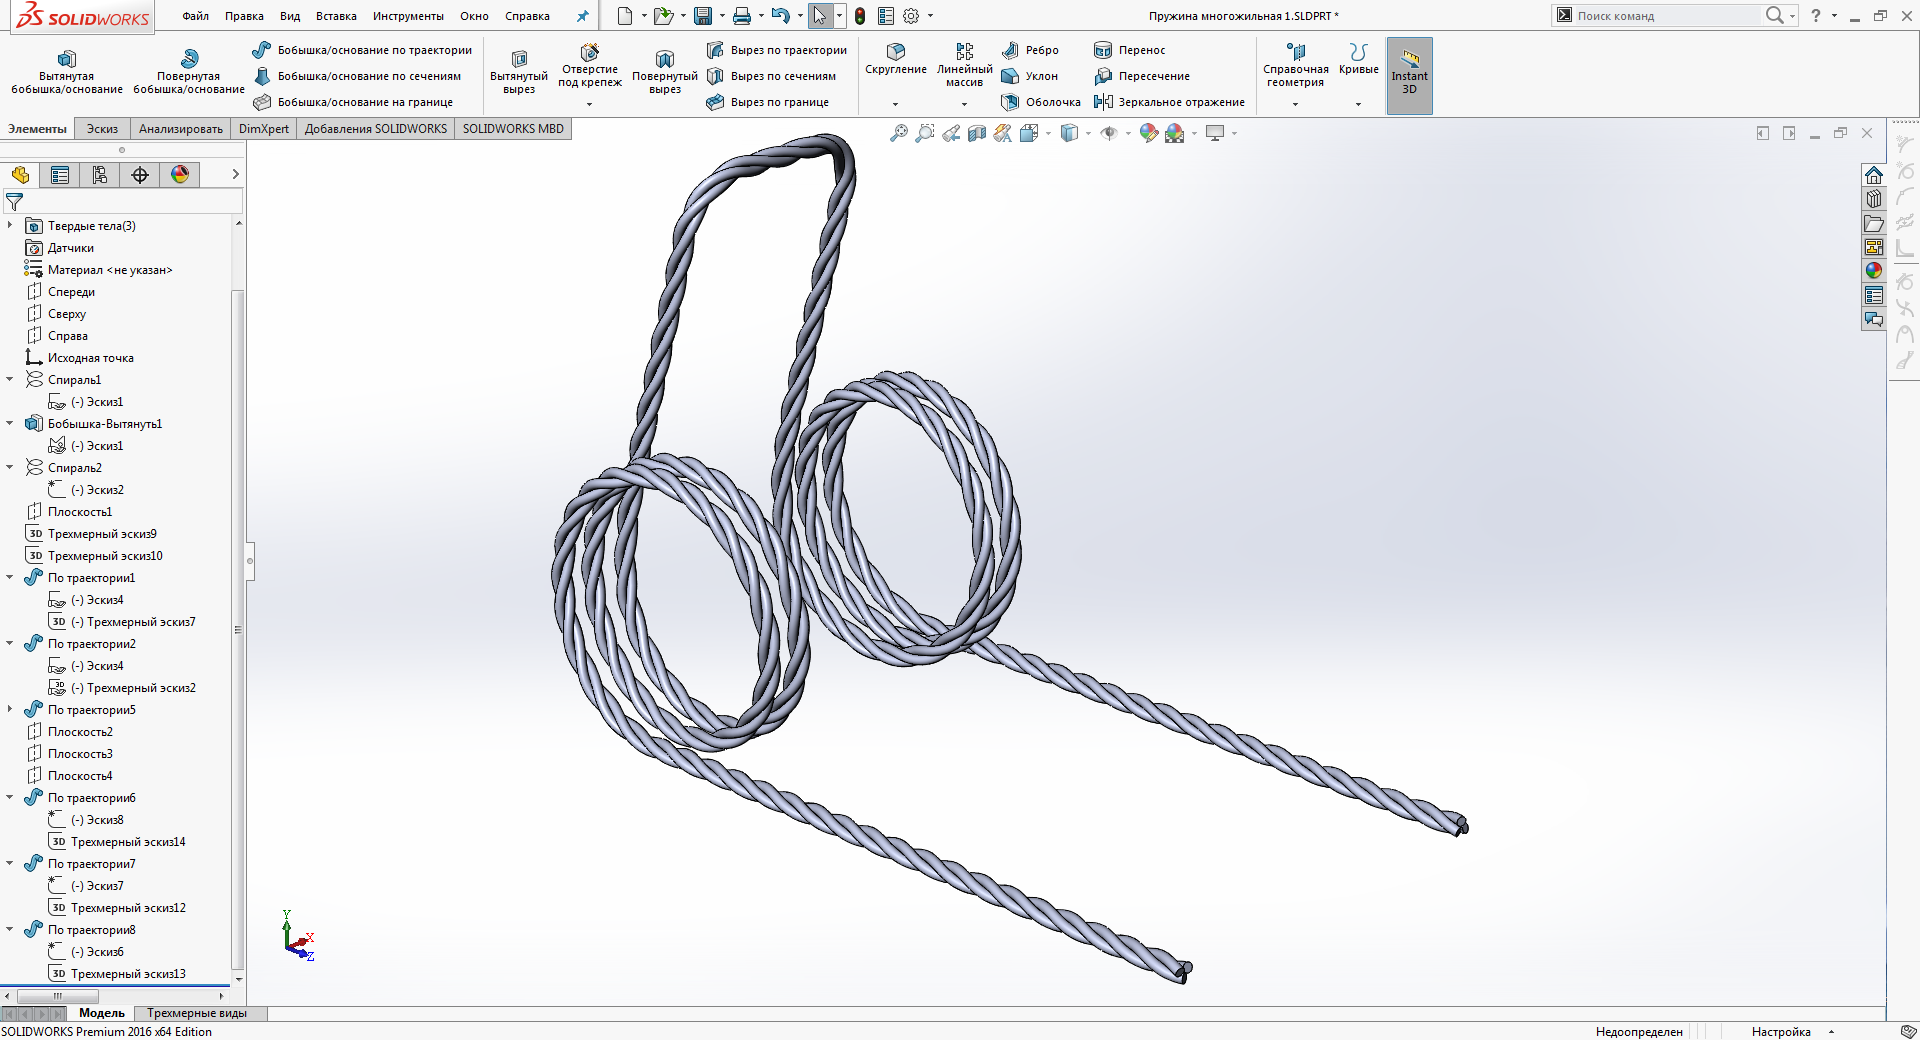Collapse the По траектории1 feature
Image resolution: width=1920 pixels, height=1040 pixels.
[10, 578]
